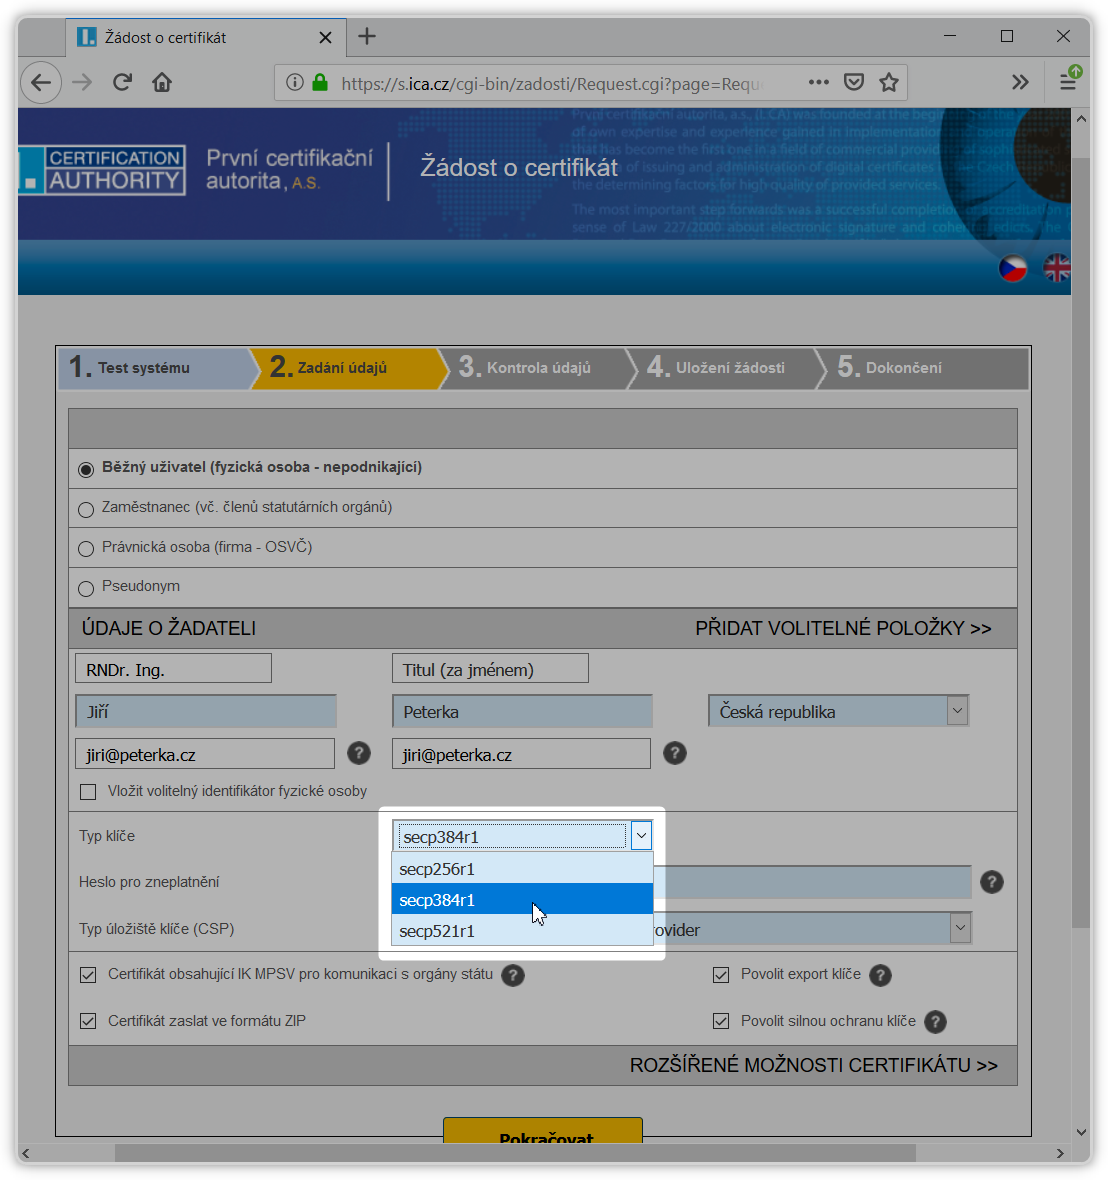Show help for Heslo pro zneplatnění
Screen dimensions: 1108x1180
(x=992, y=882)
